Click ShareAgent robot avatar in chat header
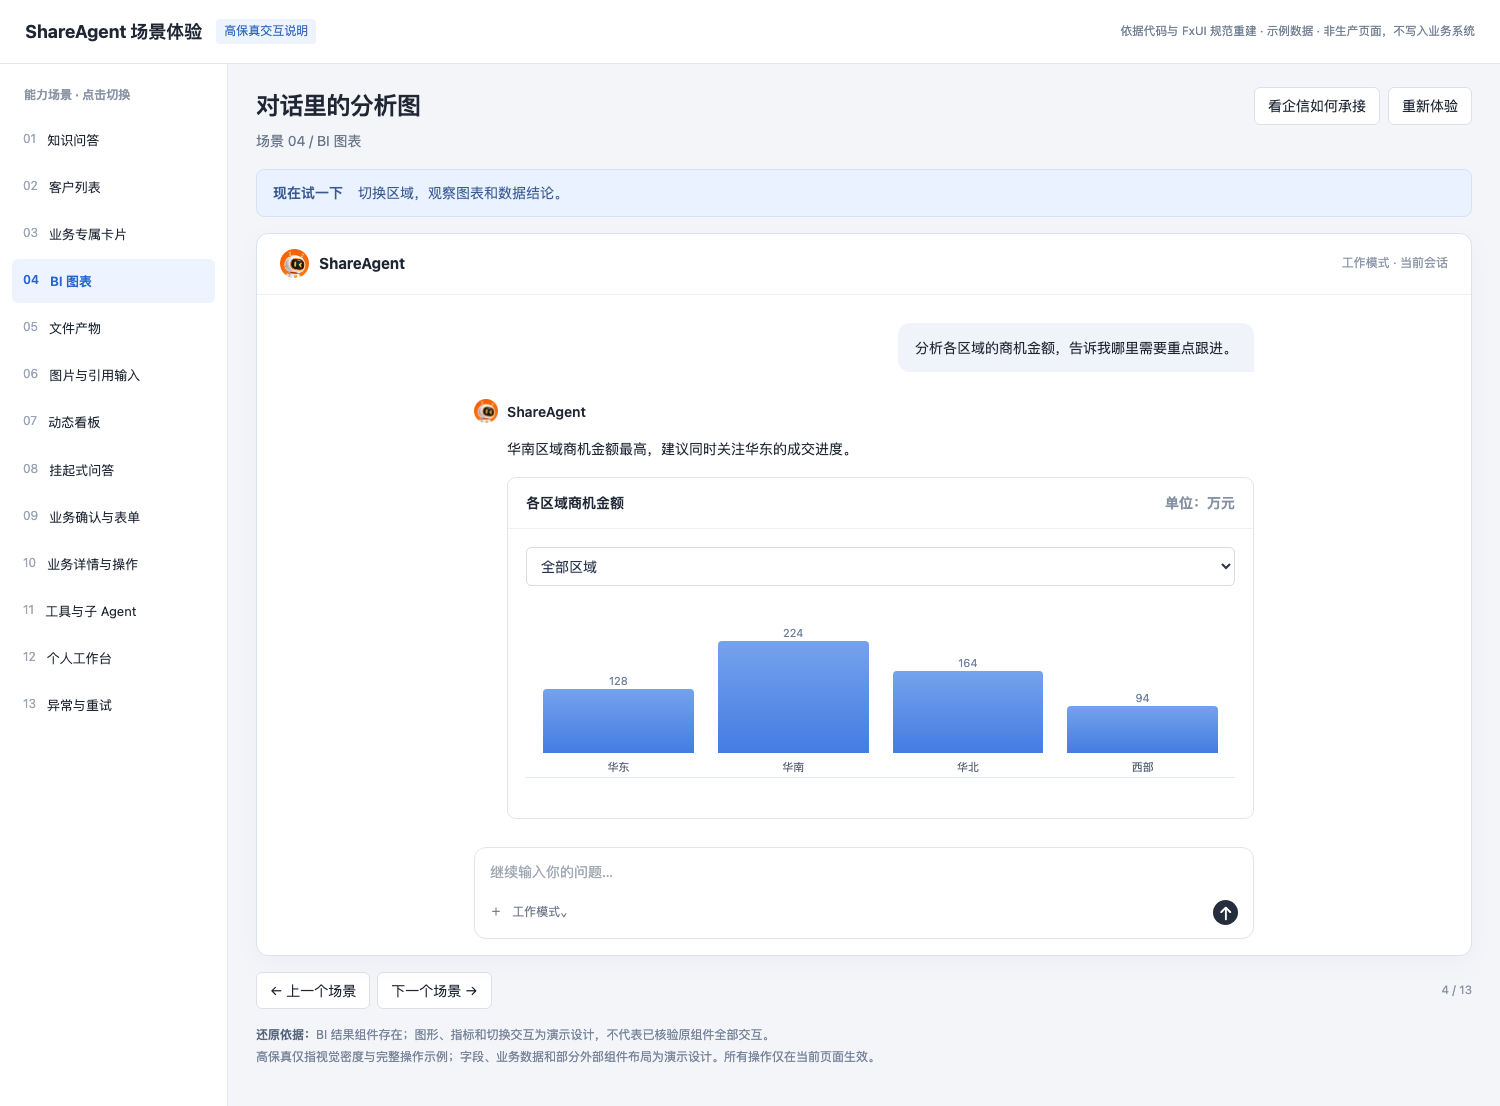1500x1106 pixels. [294, 263]
